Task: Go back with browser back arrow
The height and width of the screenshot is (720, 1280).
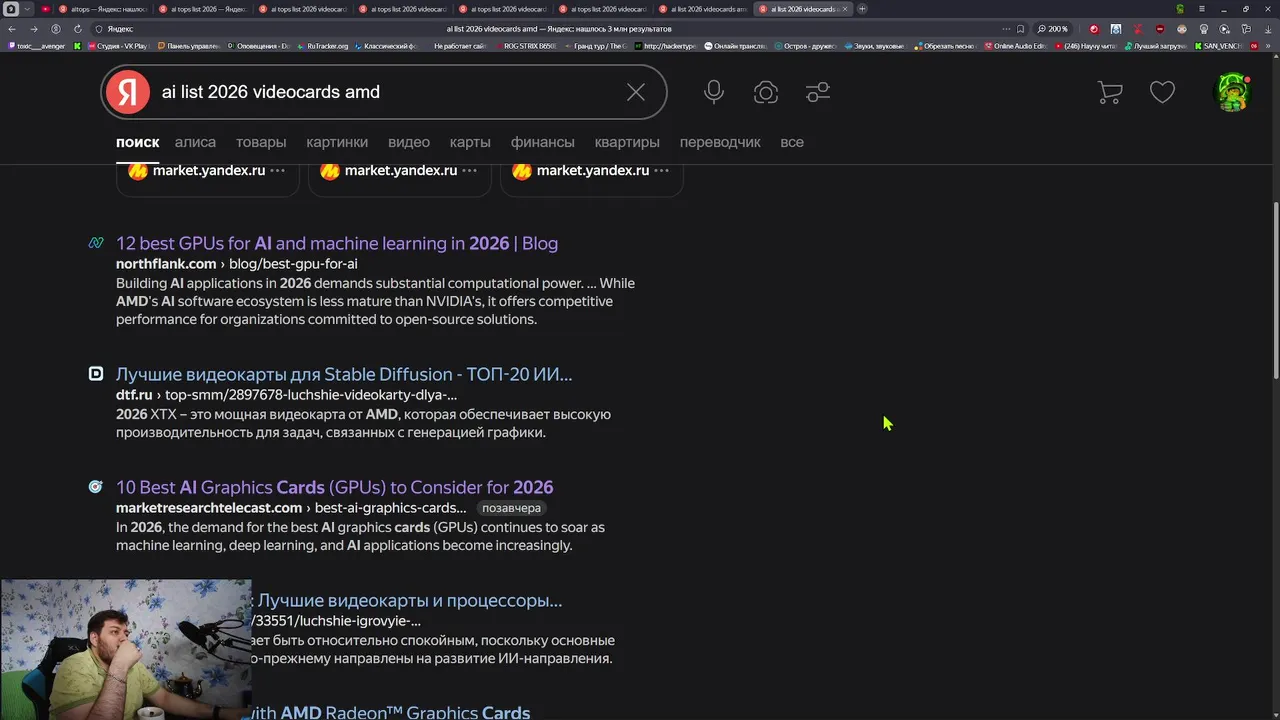Action: click(x=13, y=29)
